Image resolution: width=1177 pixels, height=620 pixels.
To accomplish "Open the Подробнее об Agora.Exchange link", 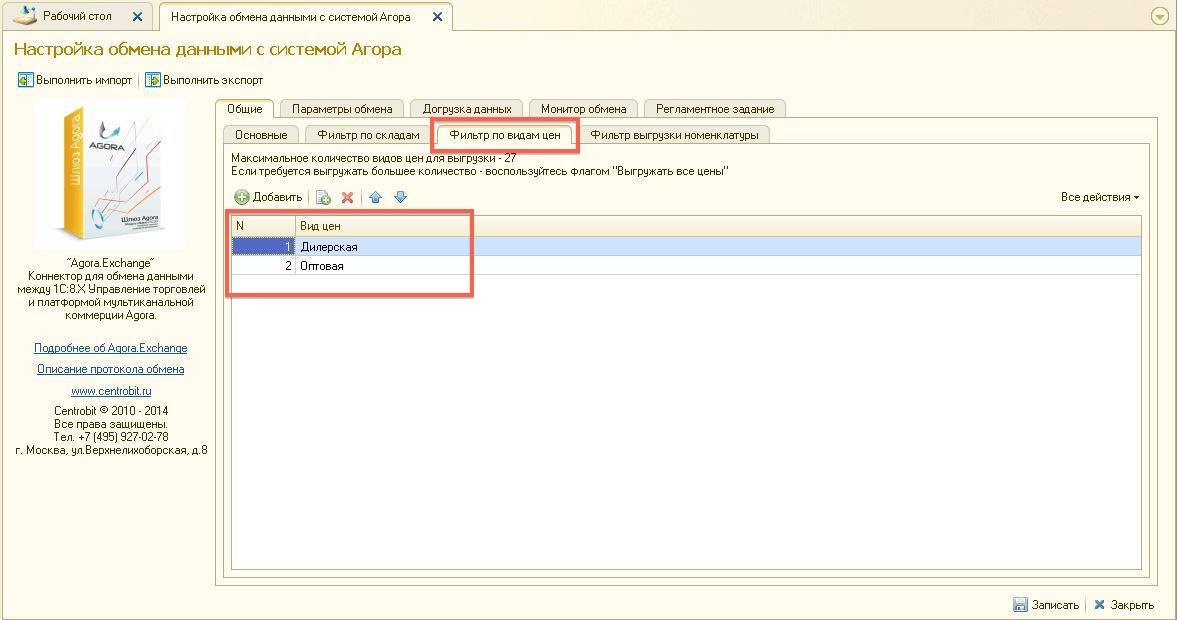I will pos(110,348).
